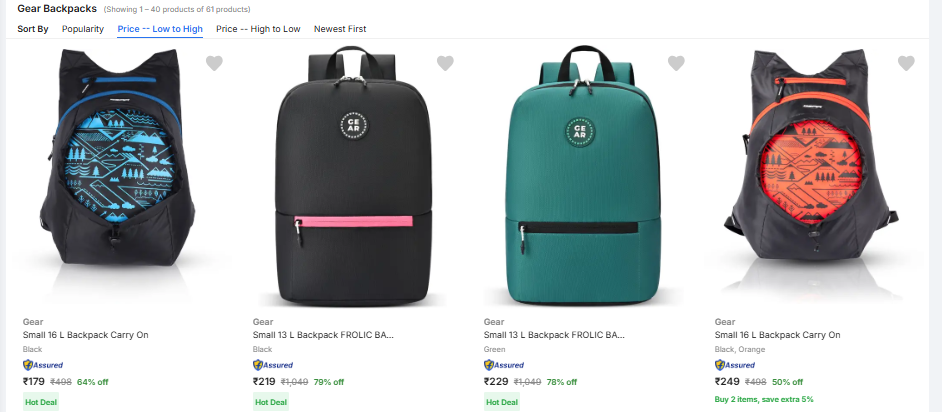Click Assured badge on ₹219 backpack

(x=272, y=365)
